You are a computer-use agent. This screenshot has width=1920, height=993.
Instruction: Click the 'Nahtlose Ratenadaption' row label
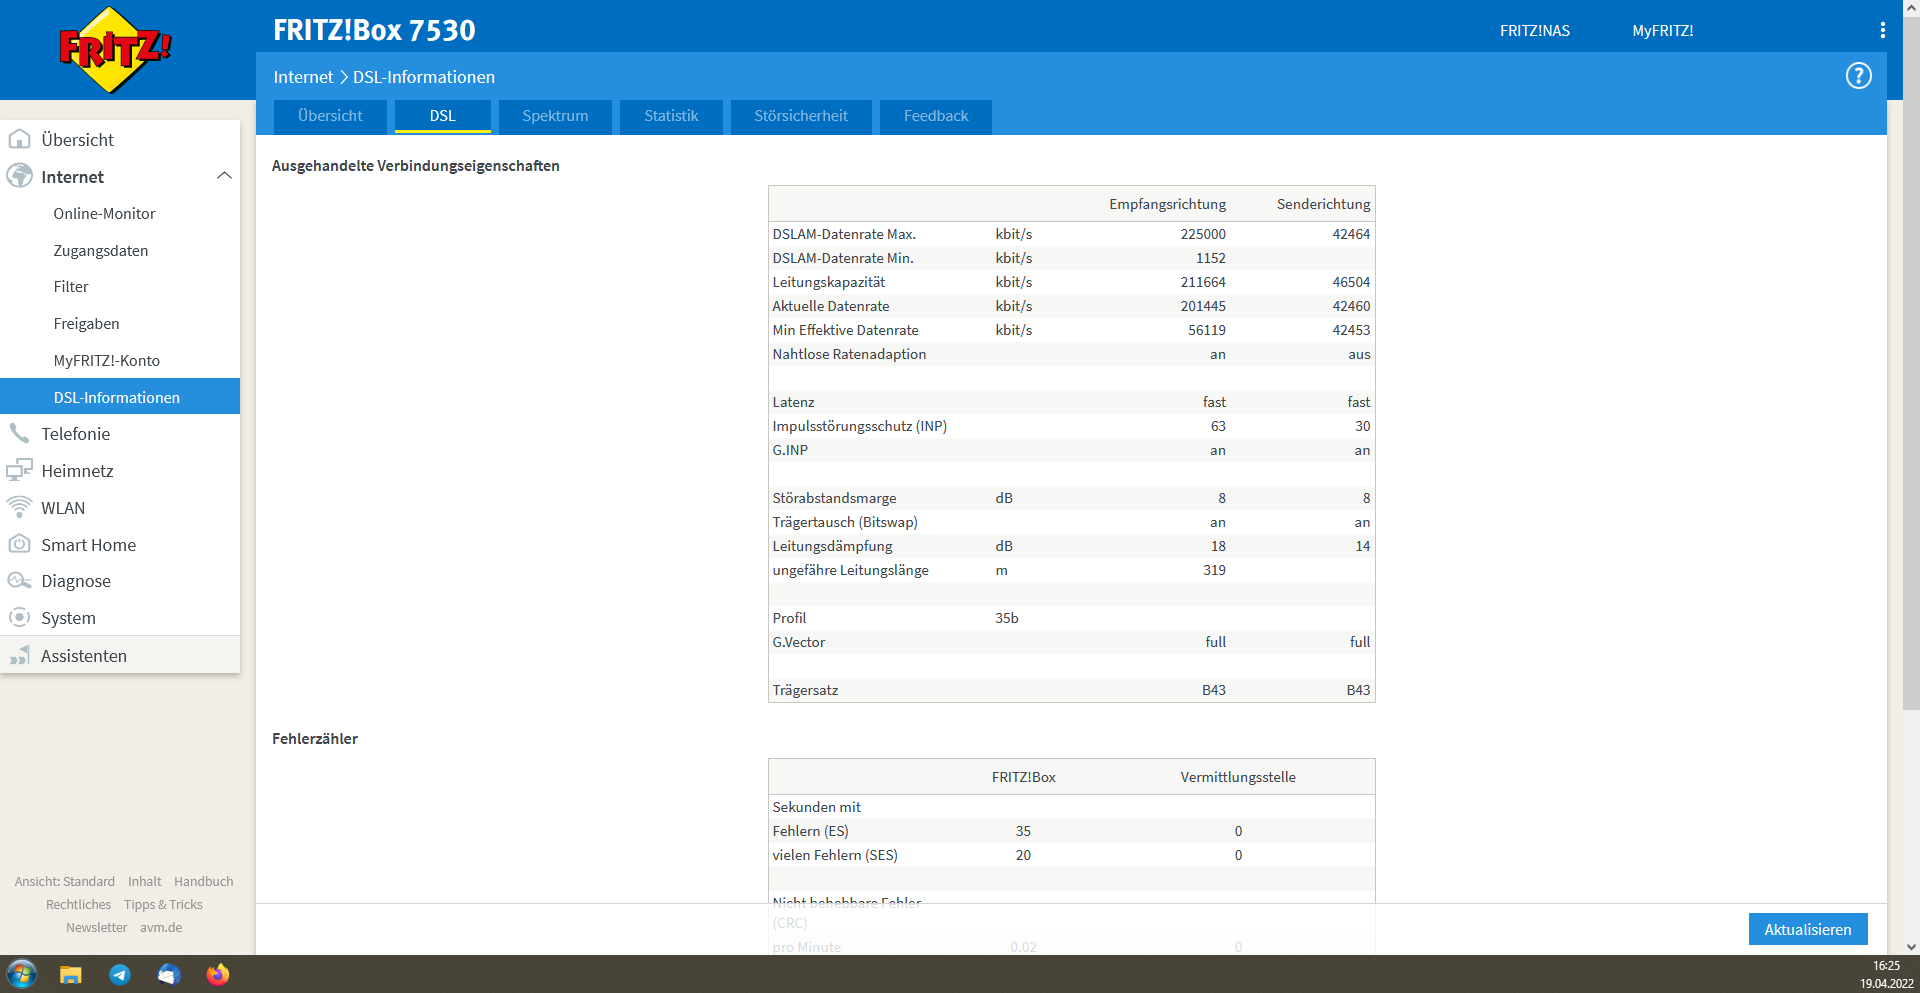pos(849,354)
